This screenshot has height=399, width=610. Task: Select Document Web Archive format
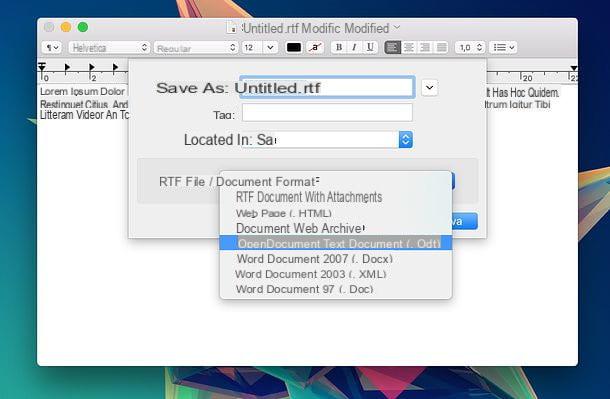[336, 228]
